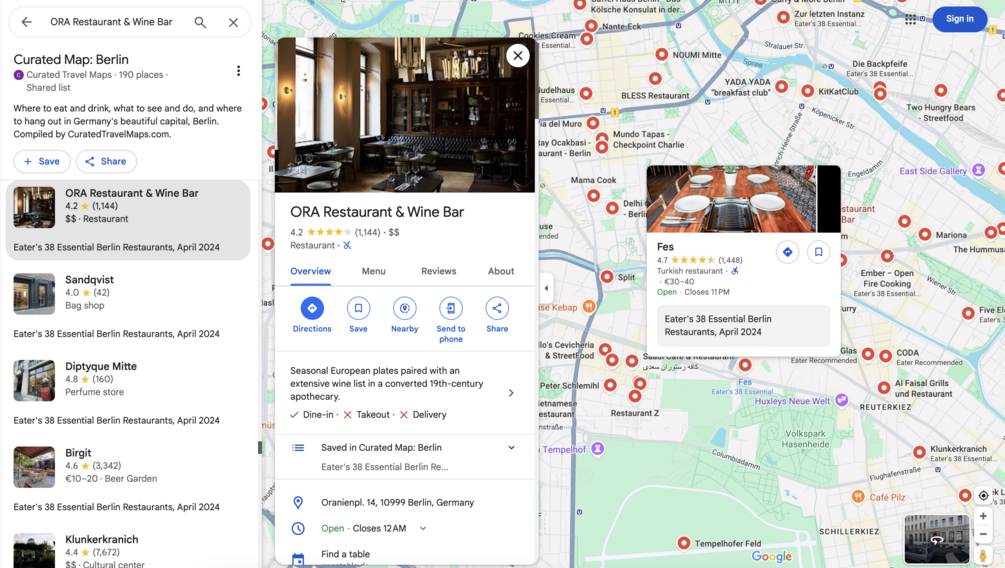This screenshot has height=568, width=1005.
Task: Click the save bookmark icon on the Fes card
Action: [x=818, y=252]
